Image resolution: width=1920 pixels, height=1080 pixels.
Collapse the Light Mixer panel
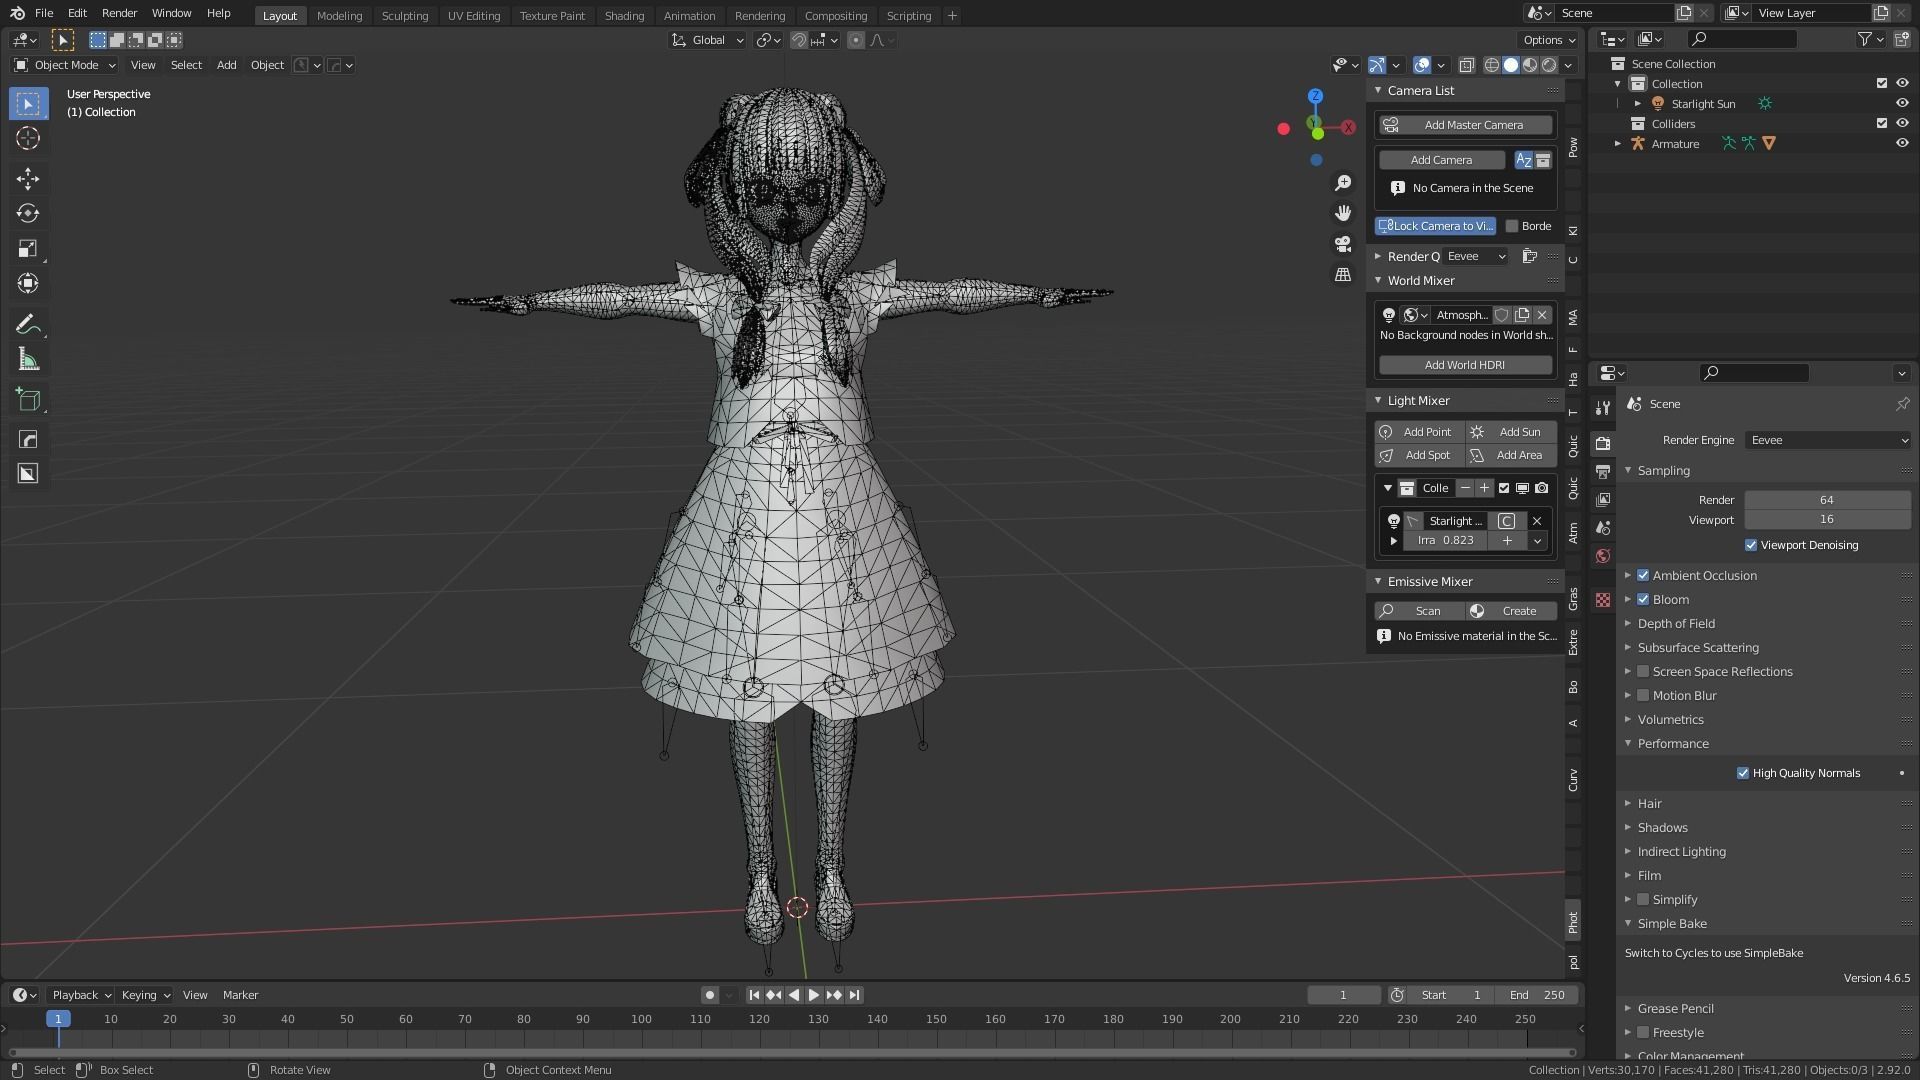coord(1418,401)
